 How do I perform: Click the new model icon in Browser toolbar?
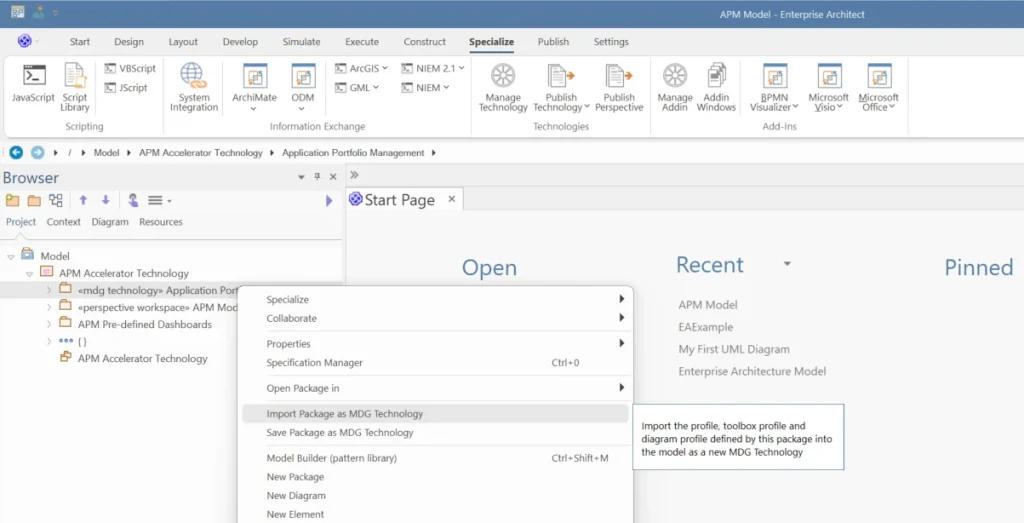tap(12, 200)
